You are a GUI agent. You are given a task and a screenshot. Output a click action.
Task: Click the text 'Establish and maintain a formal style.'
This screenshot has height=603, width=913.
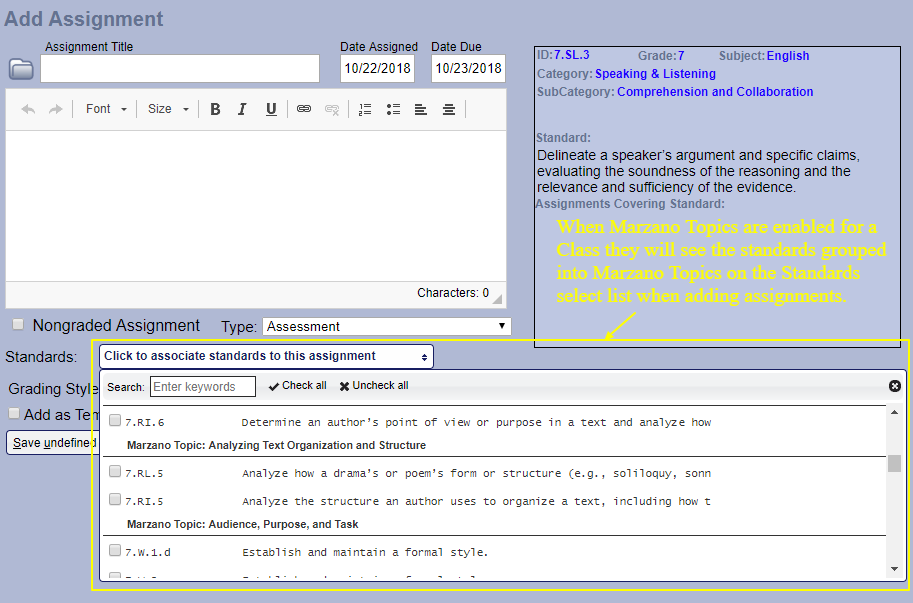click(365, 552)
